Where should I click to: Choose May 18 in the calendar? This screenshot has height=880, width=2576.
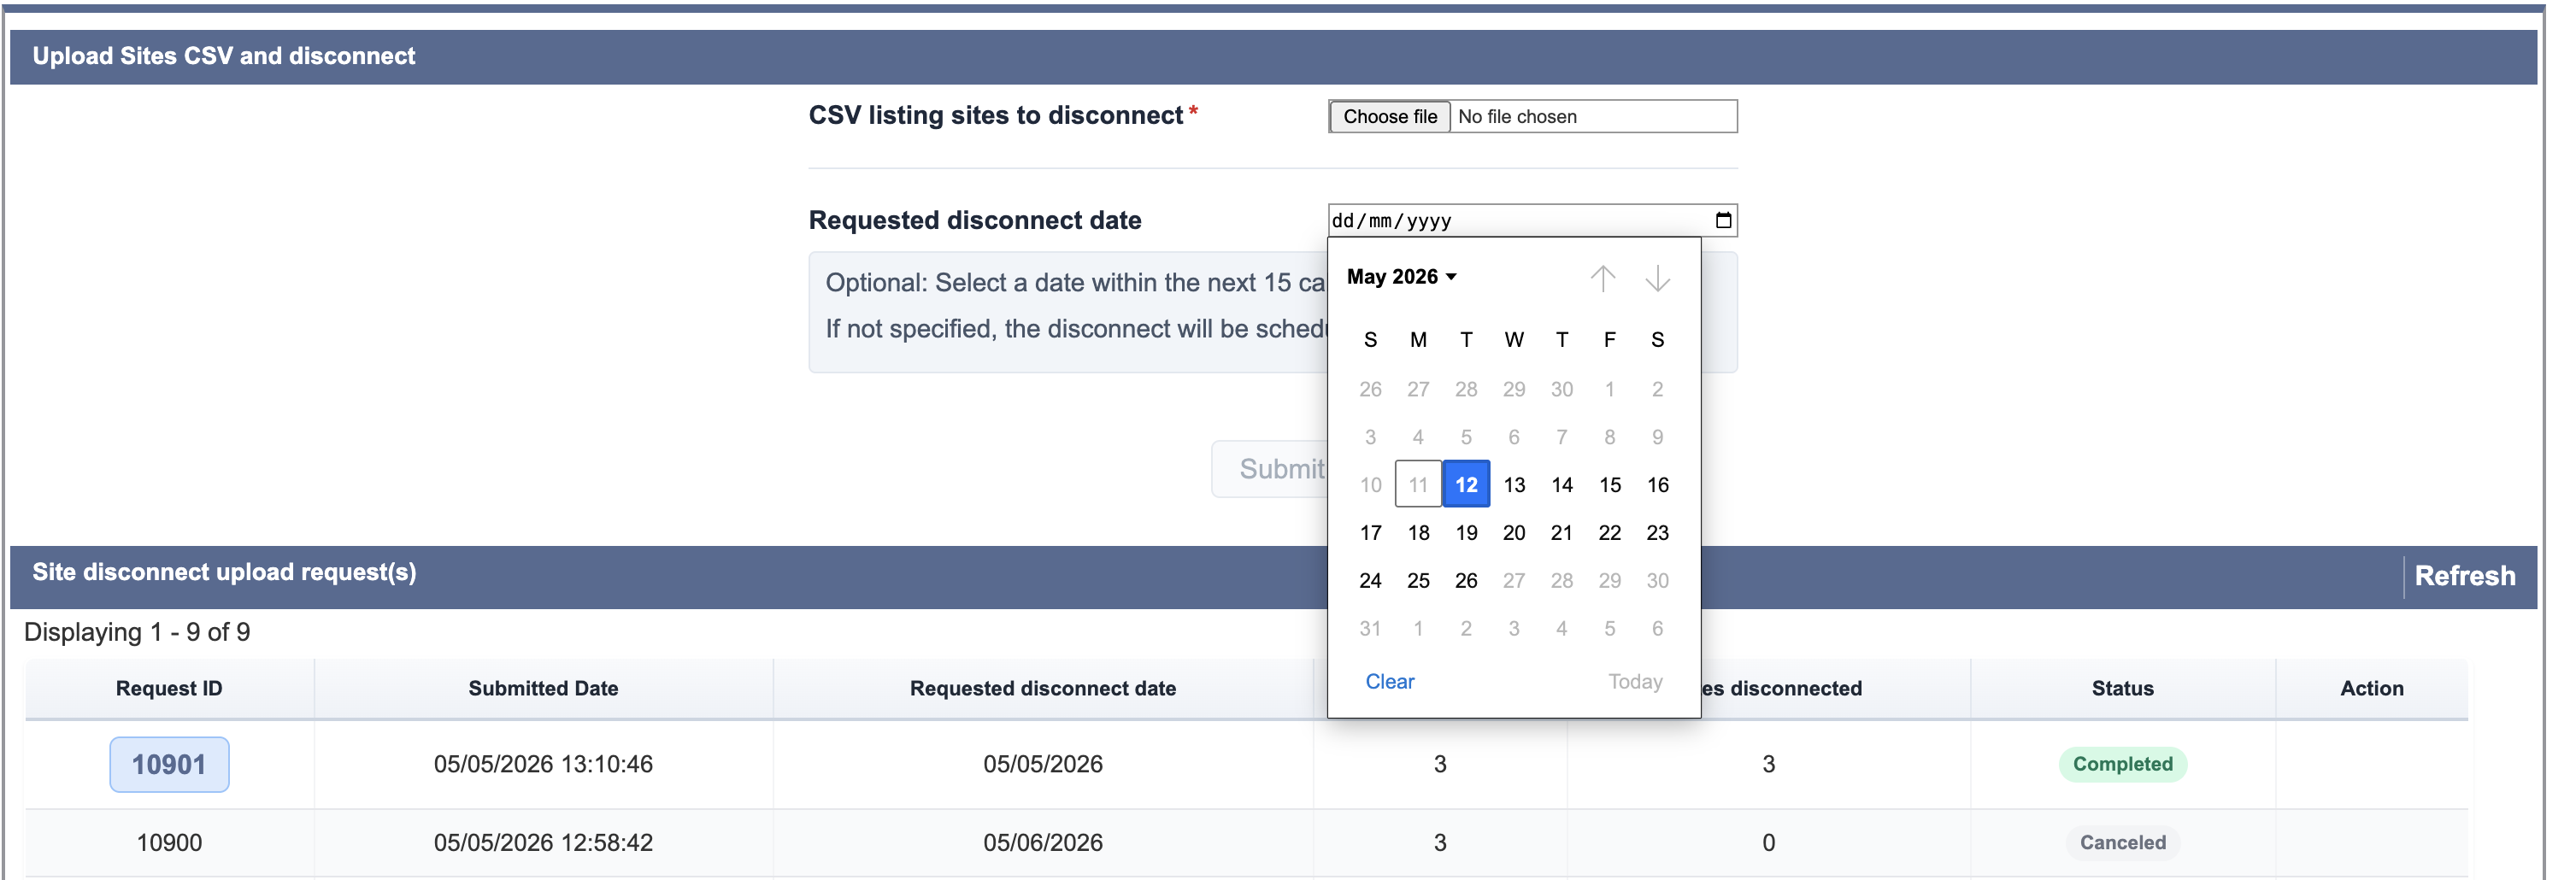coord(1418,532)
